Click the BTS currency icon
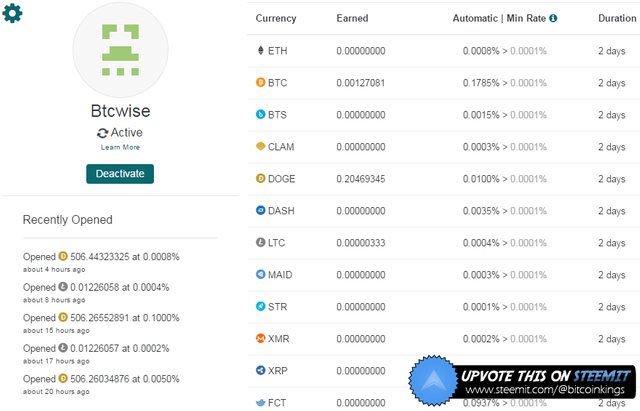Viewport: 640px width, 411px height. click(x=260, y=114)
